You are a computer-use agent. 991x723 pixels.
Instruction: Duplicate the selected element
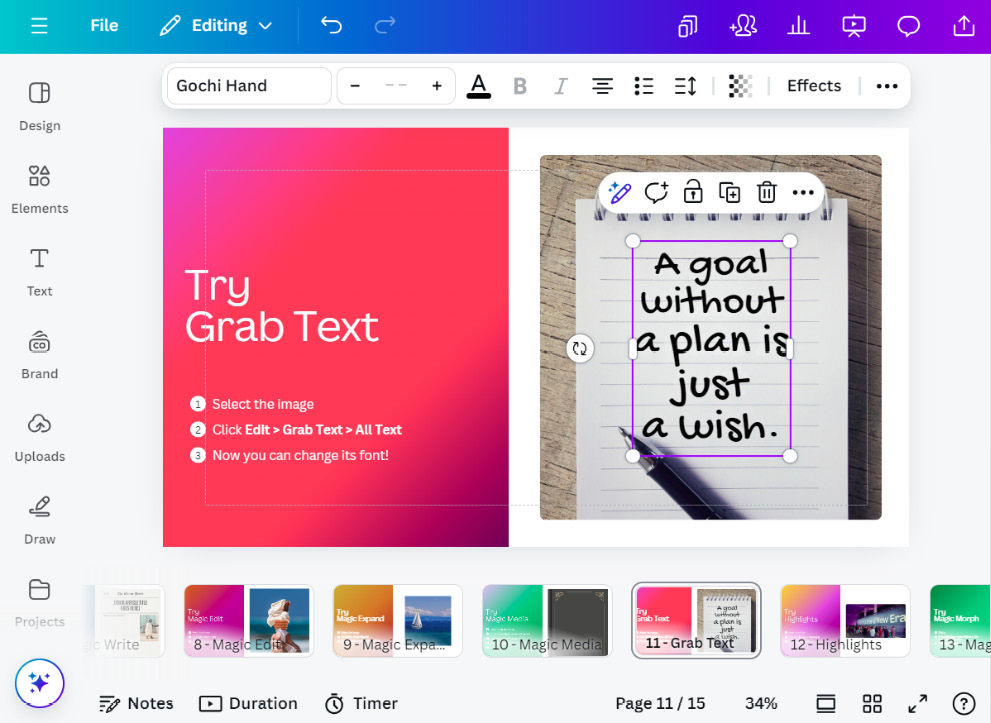[729, 192]
